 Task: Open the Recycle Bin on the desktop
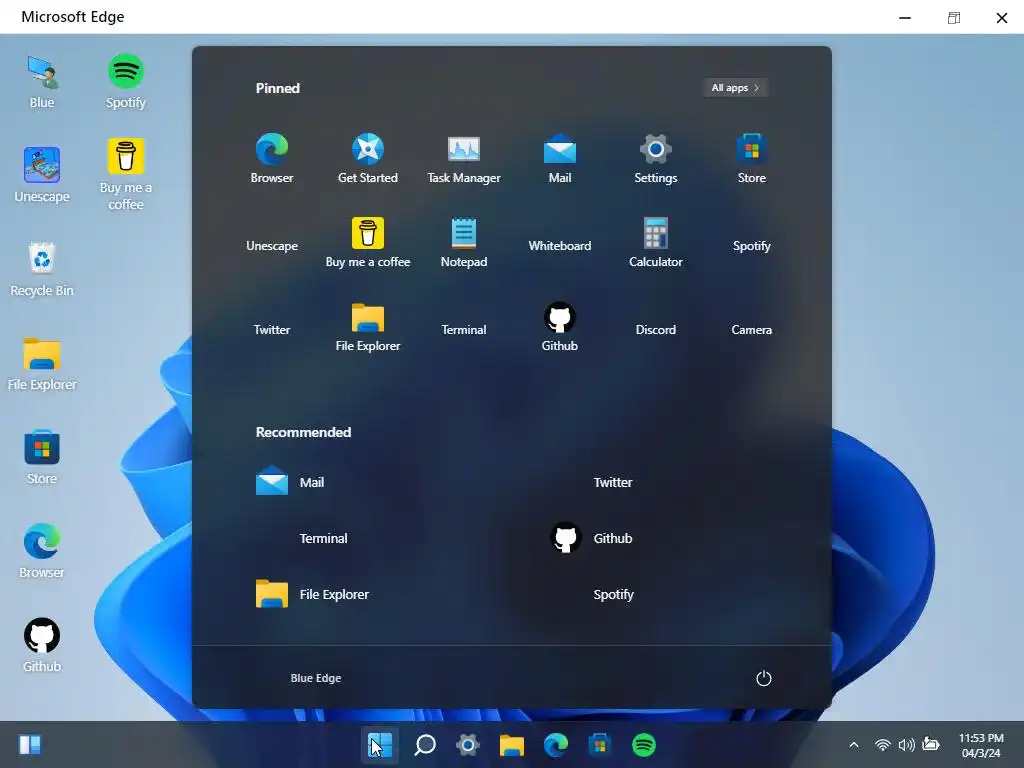(42, 269)
